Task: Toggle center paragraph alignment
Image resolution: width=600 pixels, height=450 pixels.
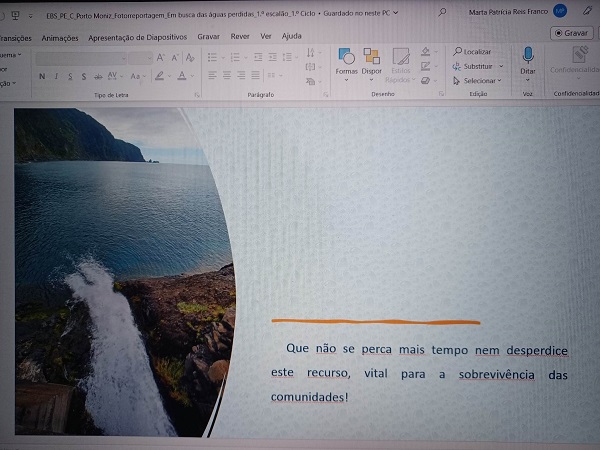Action: 227,75
